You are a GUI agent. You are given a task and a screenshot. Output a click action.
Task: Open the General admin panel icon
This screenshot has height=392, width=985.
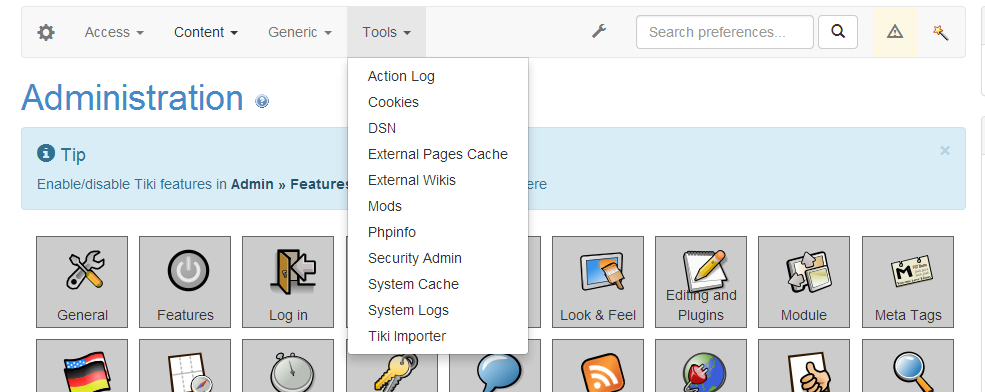[82, 281]
